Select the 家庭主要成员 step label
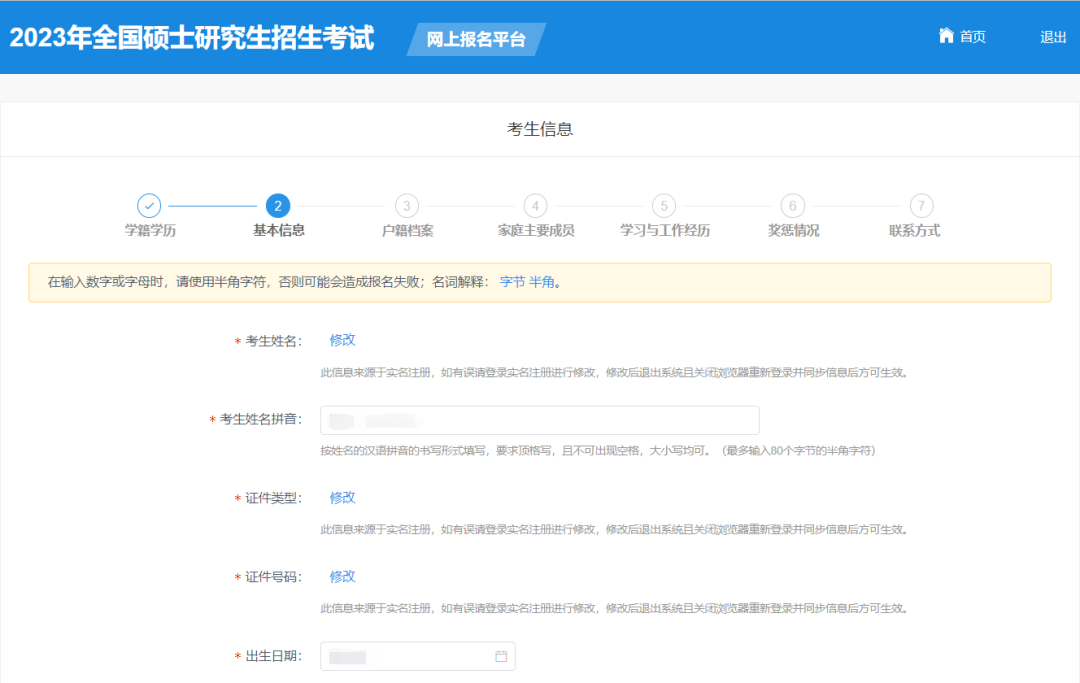This screenshot has width=1080, height=683. tap(536, 231)
